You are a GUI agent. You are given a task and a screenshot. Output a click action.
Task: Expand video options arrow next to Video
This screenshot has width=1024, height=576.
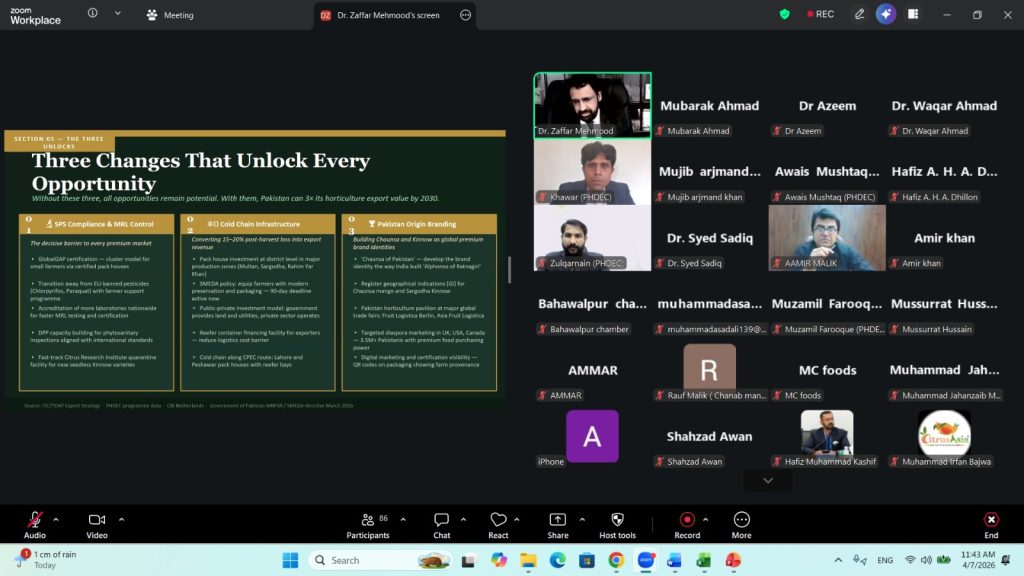pos(121,519)
